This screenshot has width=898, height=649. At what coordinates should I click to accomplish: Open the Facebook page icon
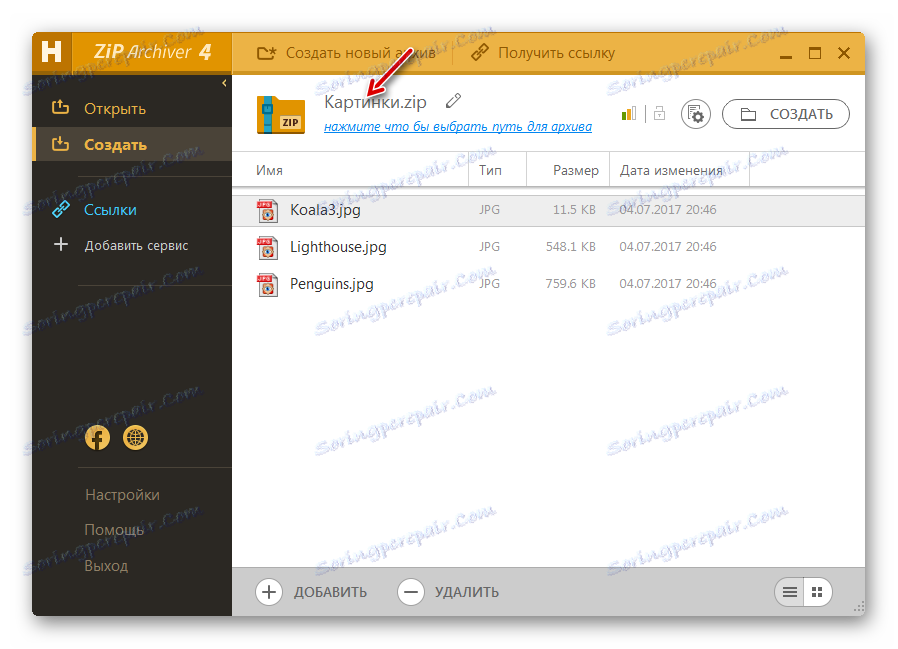[97, 438]
